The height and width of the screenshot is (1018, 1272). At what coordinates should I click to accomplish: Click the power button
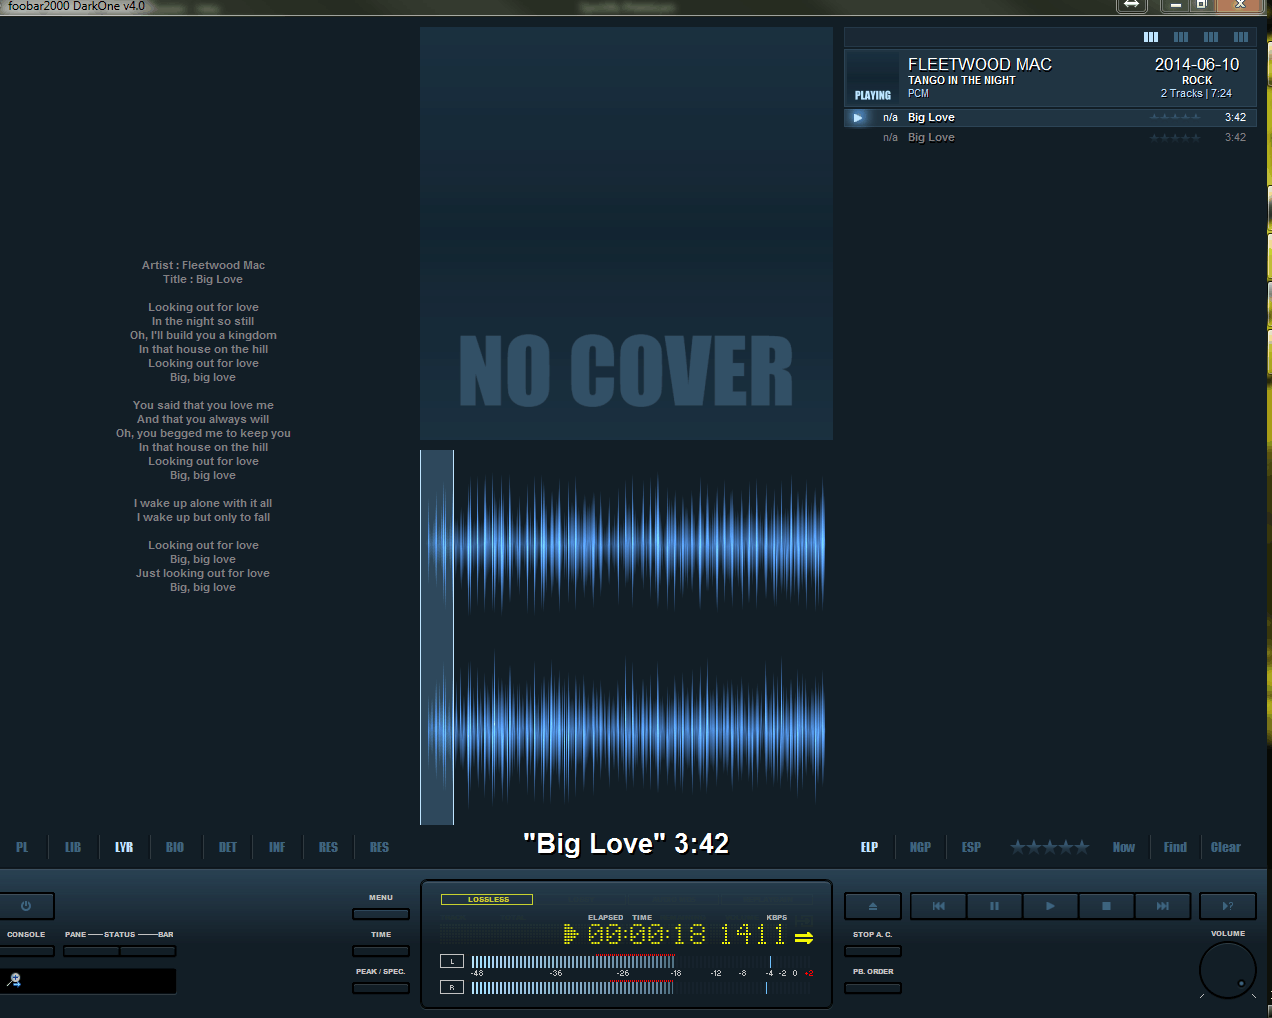tap(26, 906)
